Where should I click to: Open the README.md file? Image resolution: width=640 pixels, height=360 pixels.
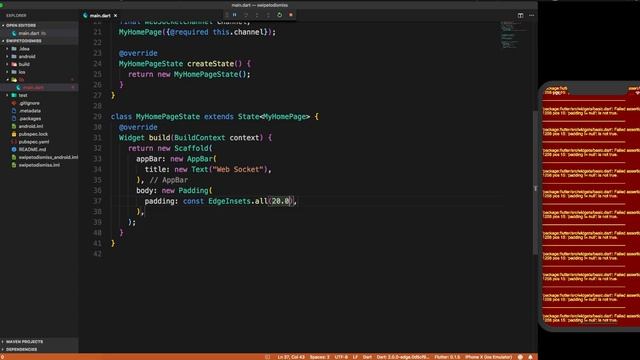[39, 149]
